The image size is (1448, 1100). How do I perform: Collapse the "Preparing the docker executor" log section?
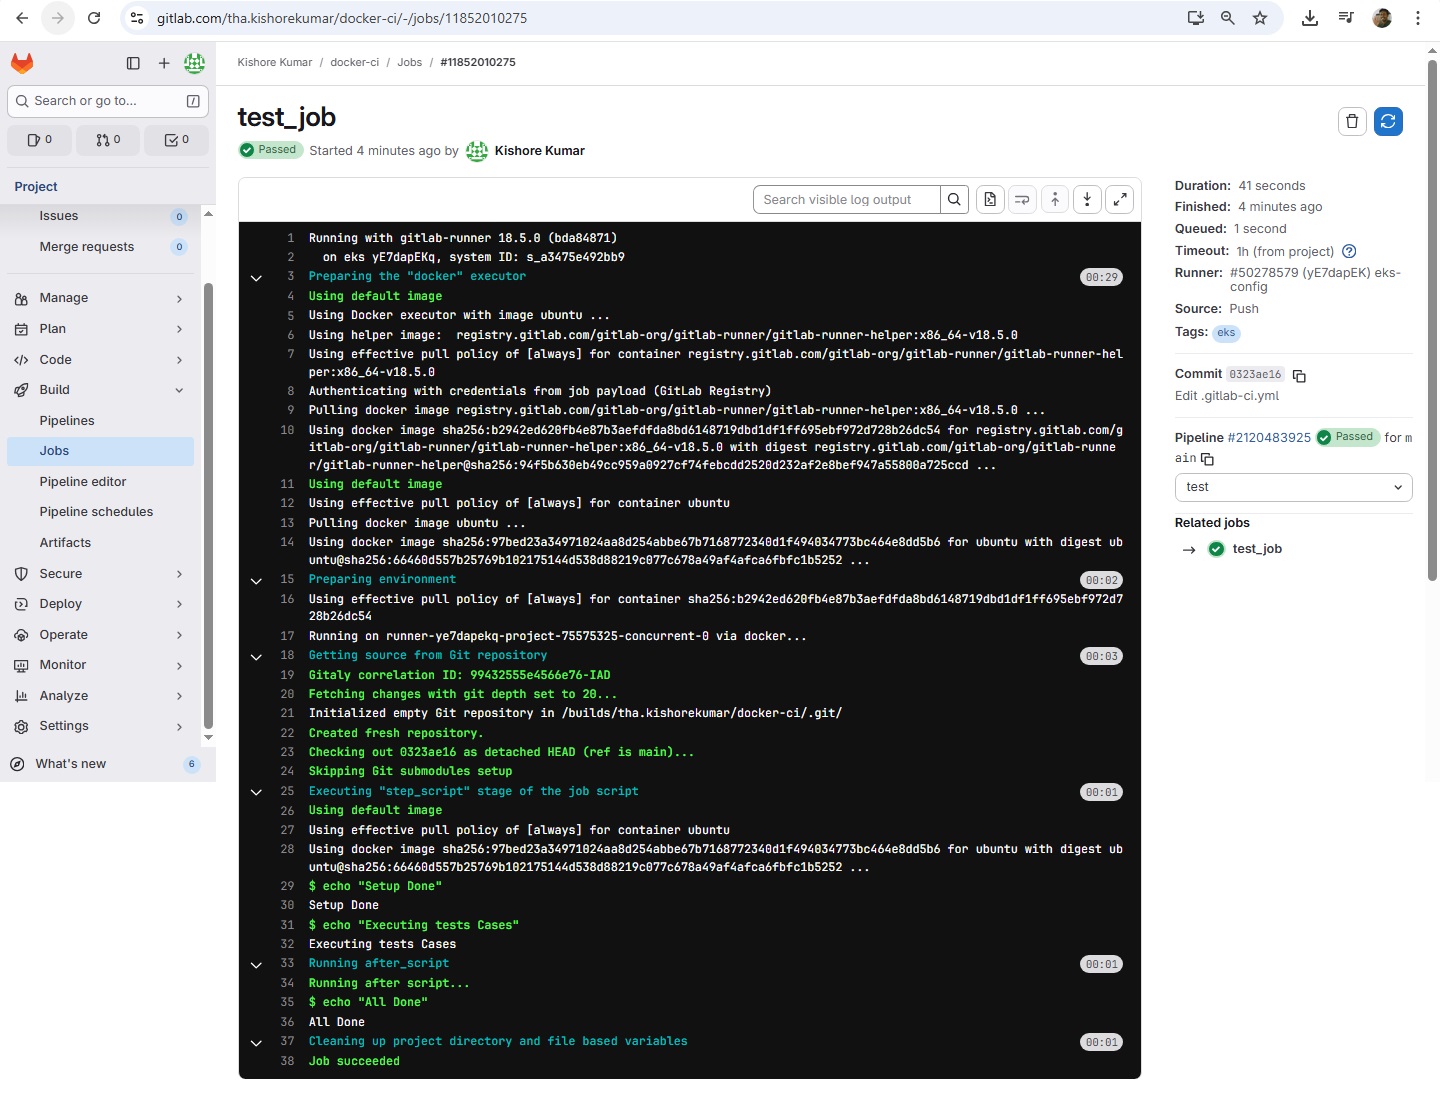(257, 278)
